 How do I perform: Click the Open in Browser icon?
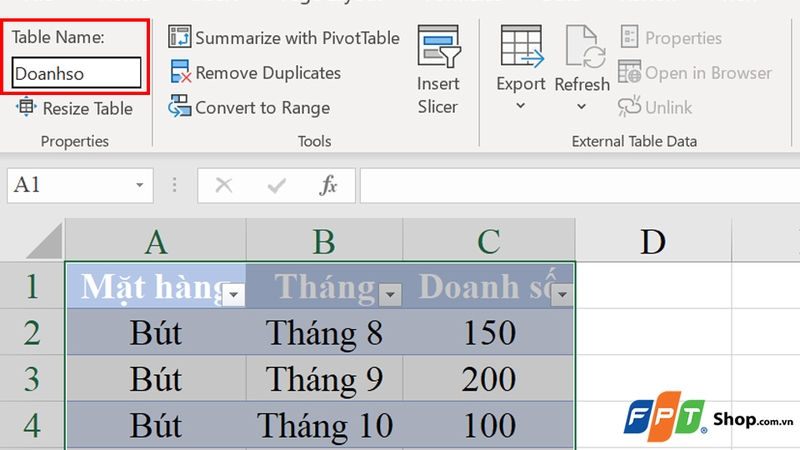629,71
